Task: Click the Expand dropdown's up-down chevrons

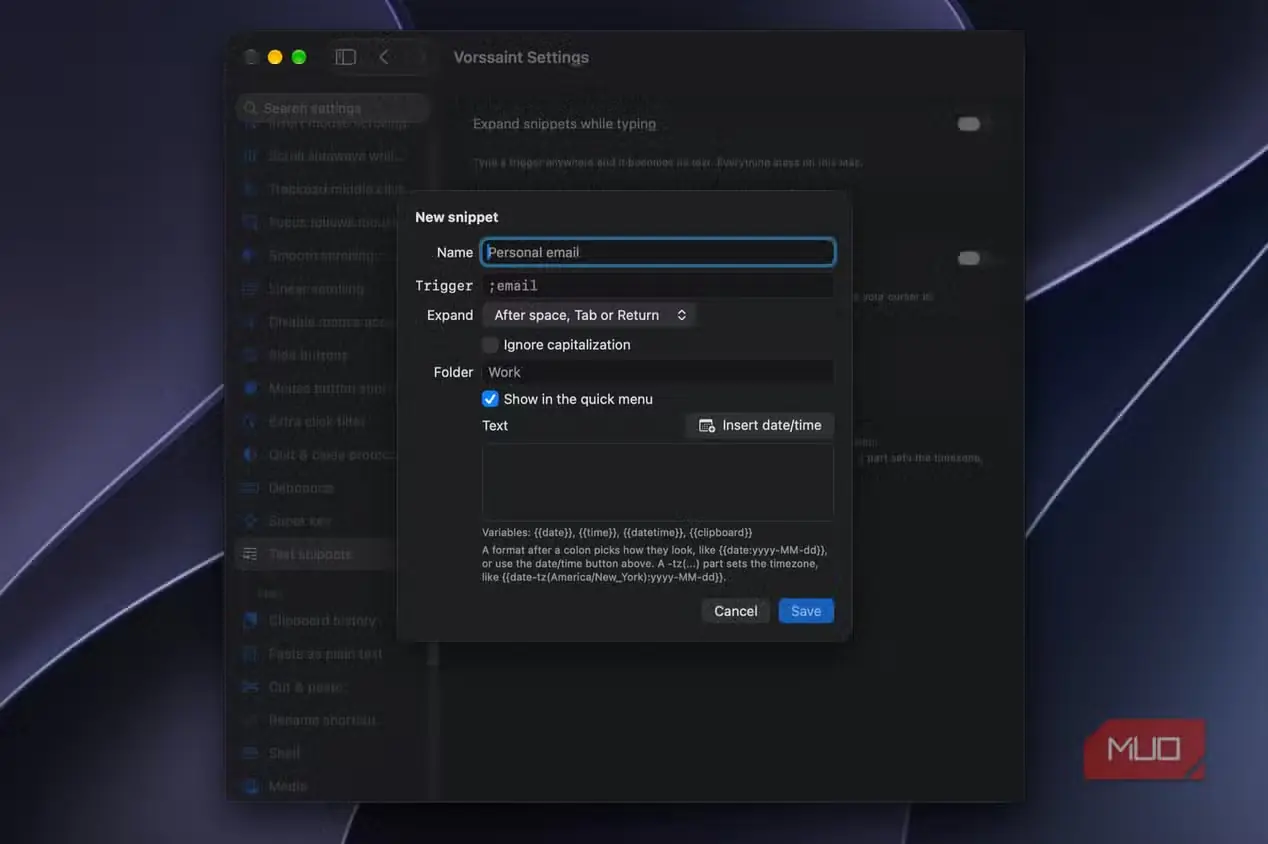Action: (682, 315)
